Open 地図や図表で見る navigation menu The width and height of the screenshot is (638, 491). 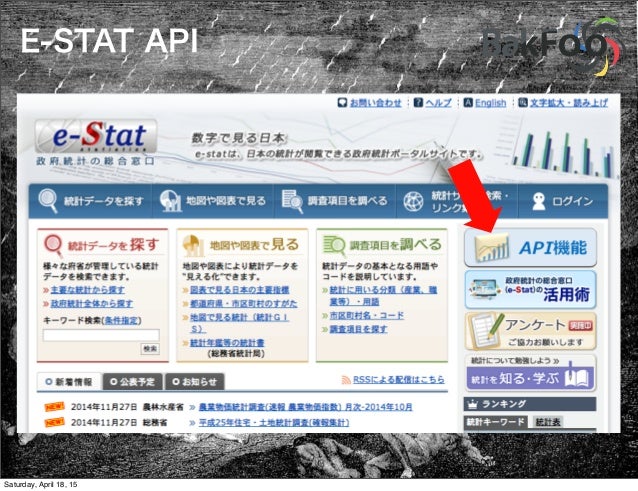point(213,201)
